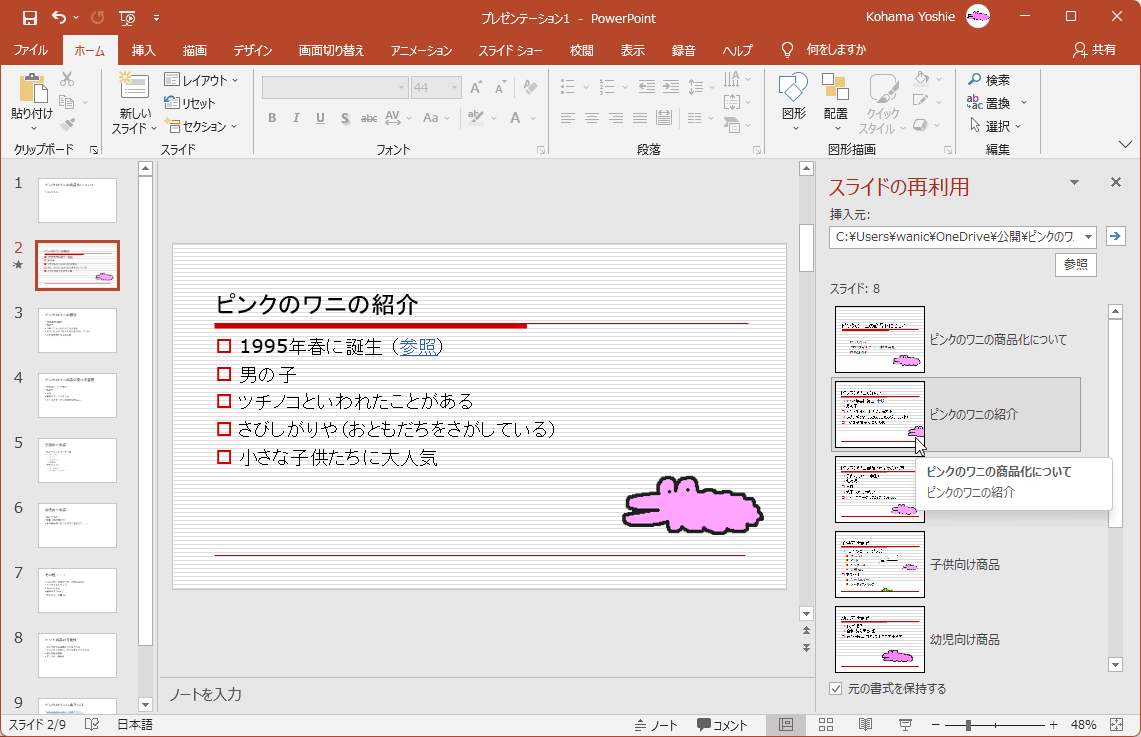
Task: Open the Animations tab
Action: pos(421,50)
